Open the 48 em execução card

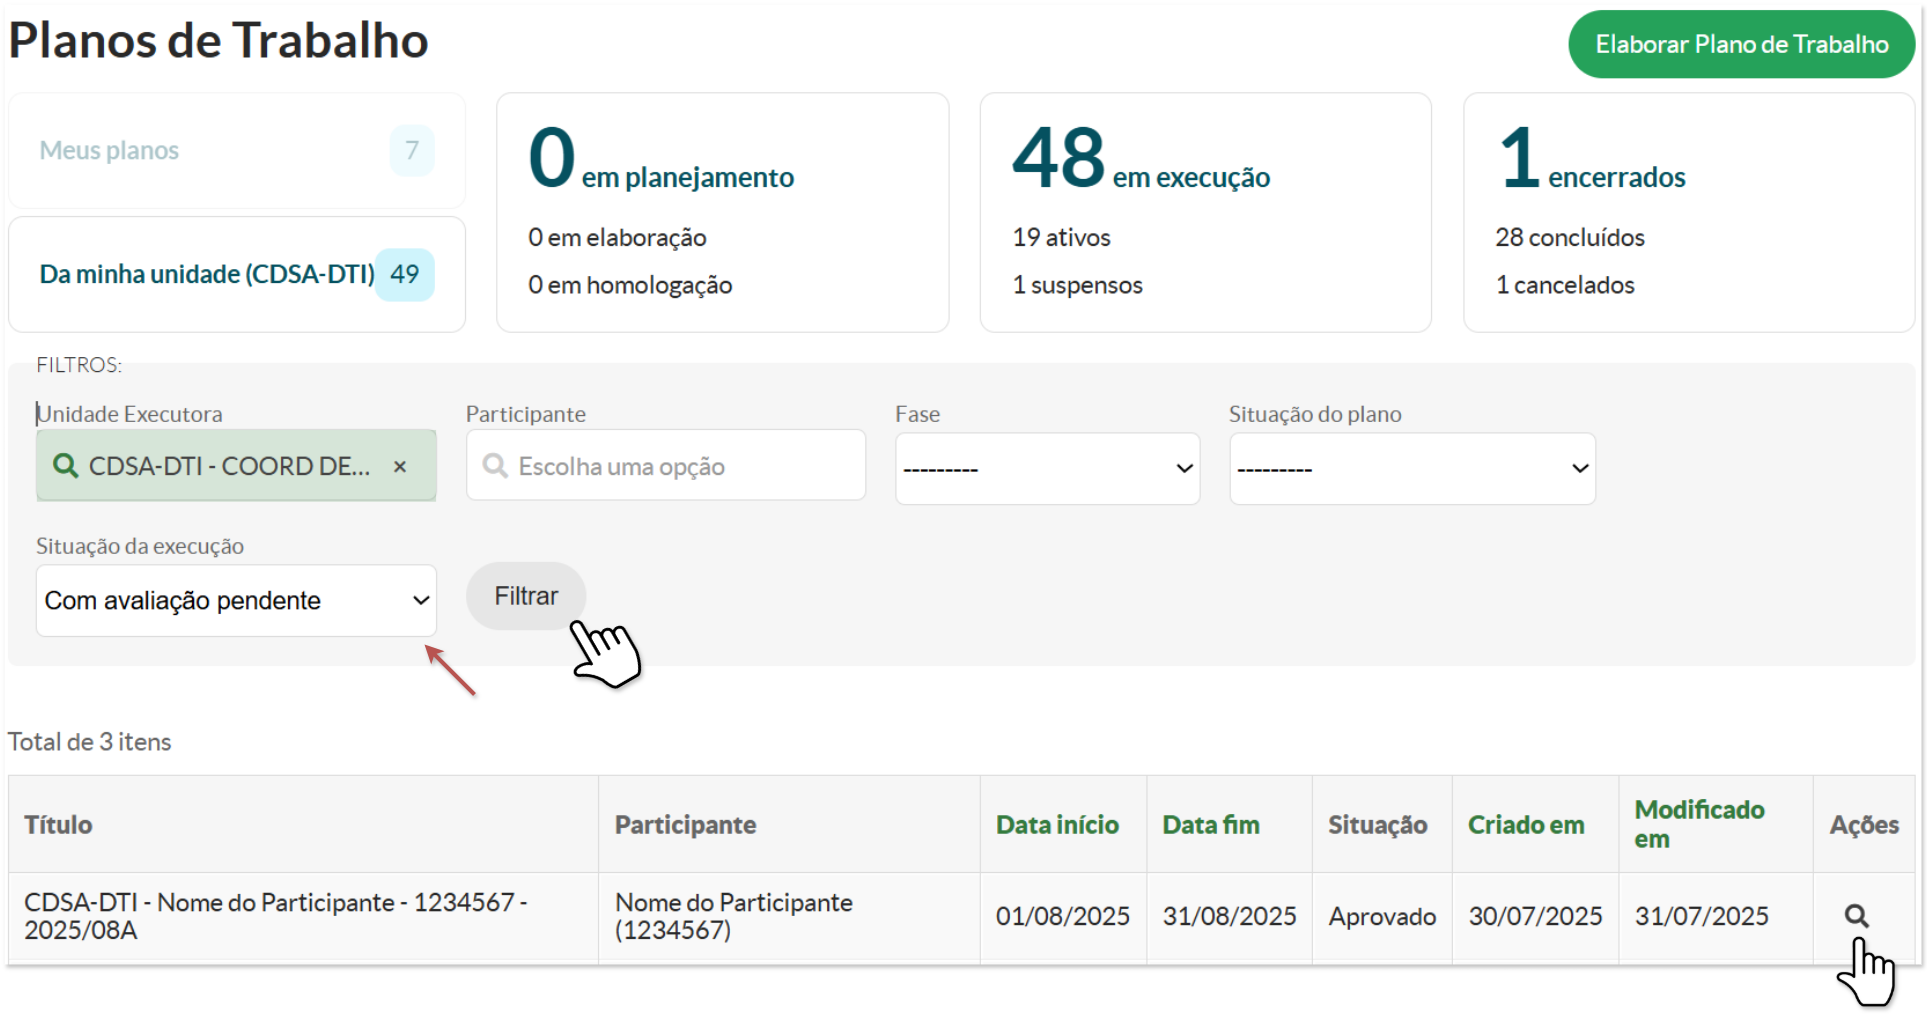(x=1205, y=212)
